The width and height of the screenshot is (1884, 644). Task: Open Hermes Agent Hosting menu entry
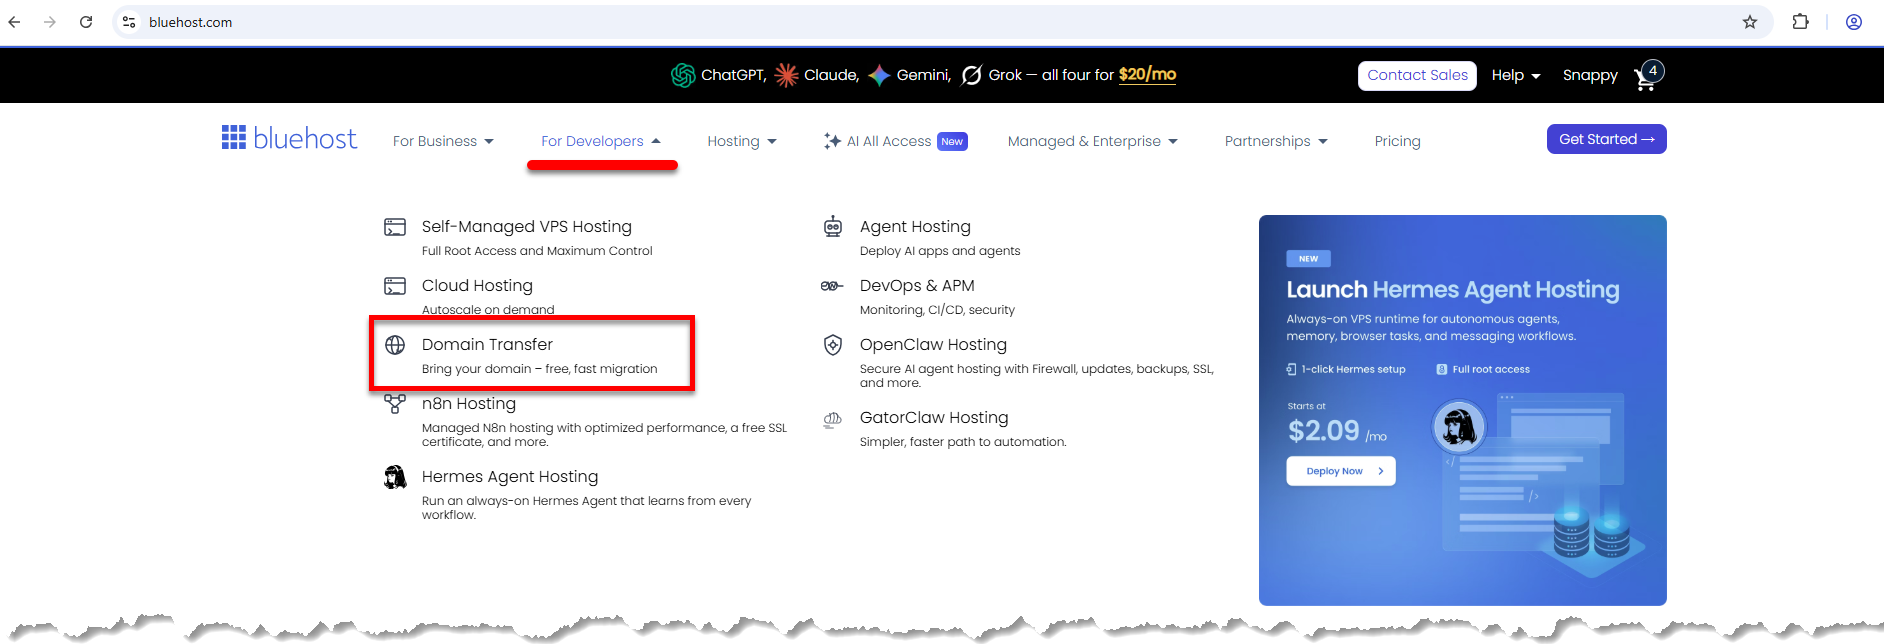(x=510, y=477)
